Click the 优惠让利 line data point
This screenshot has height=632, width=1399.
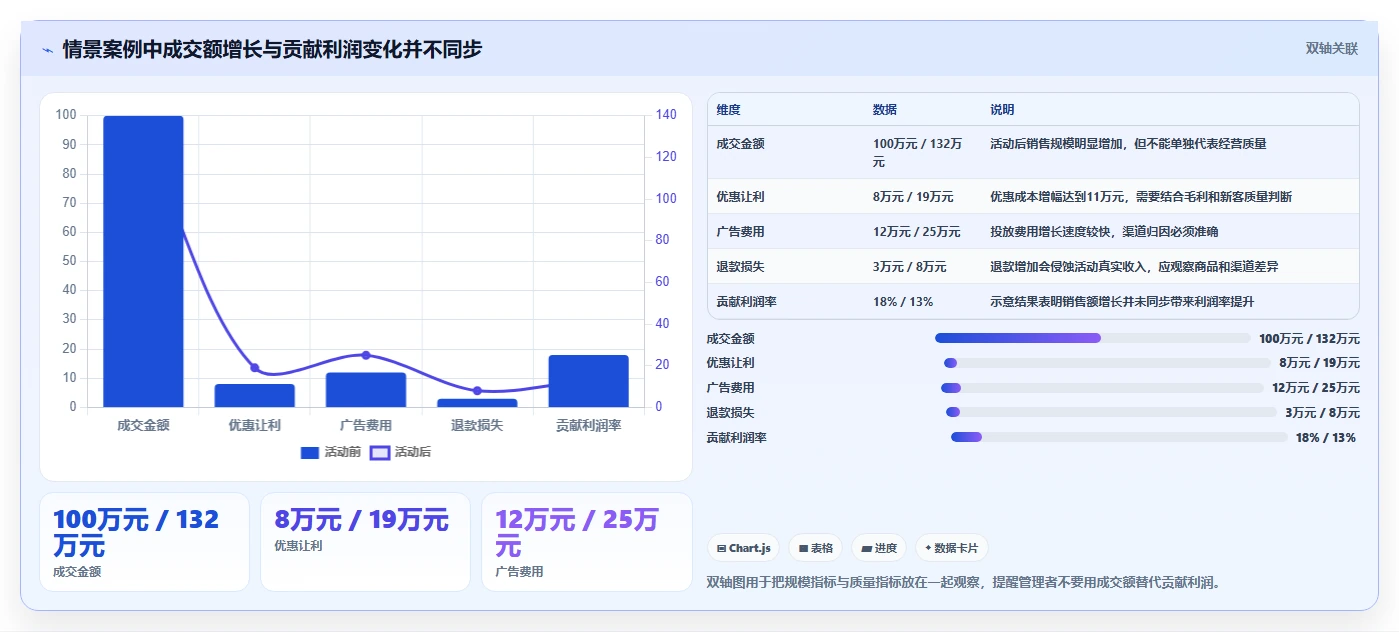tap(254, 368)
